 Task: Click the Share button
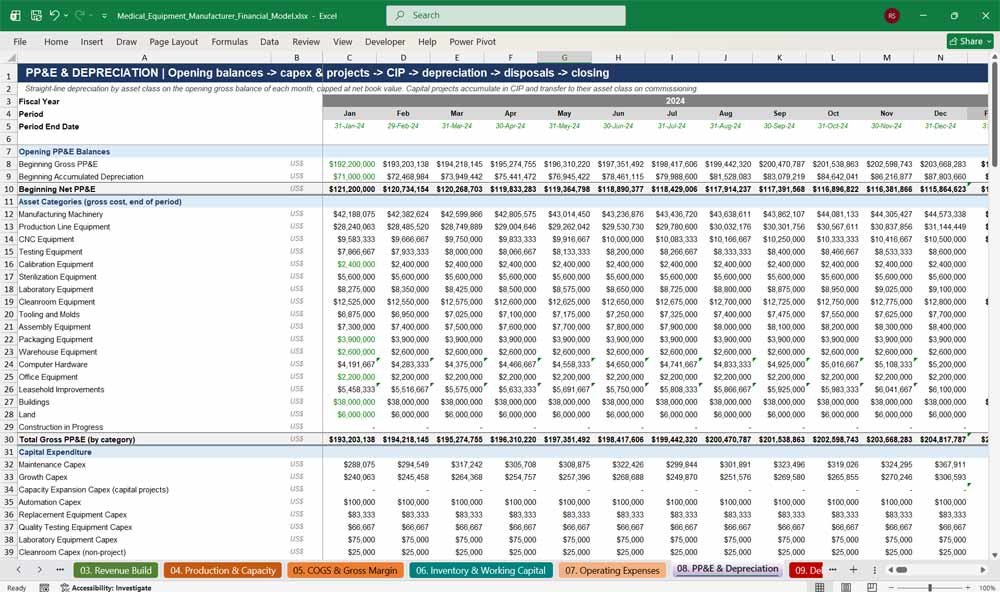click(x=970, y=41)
